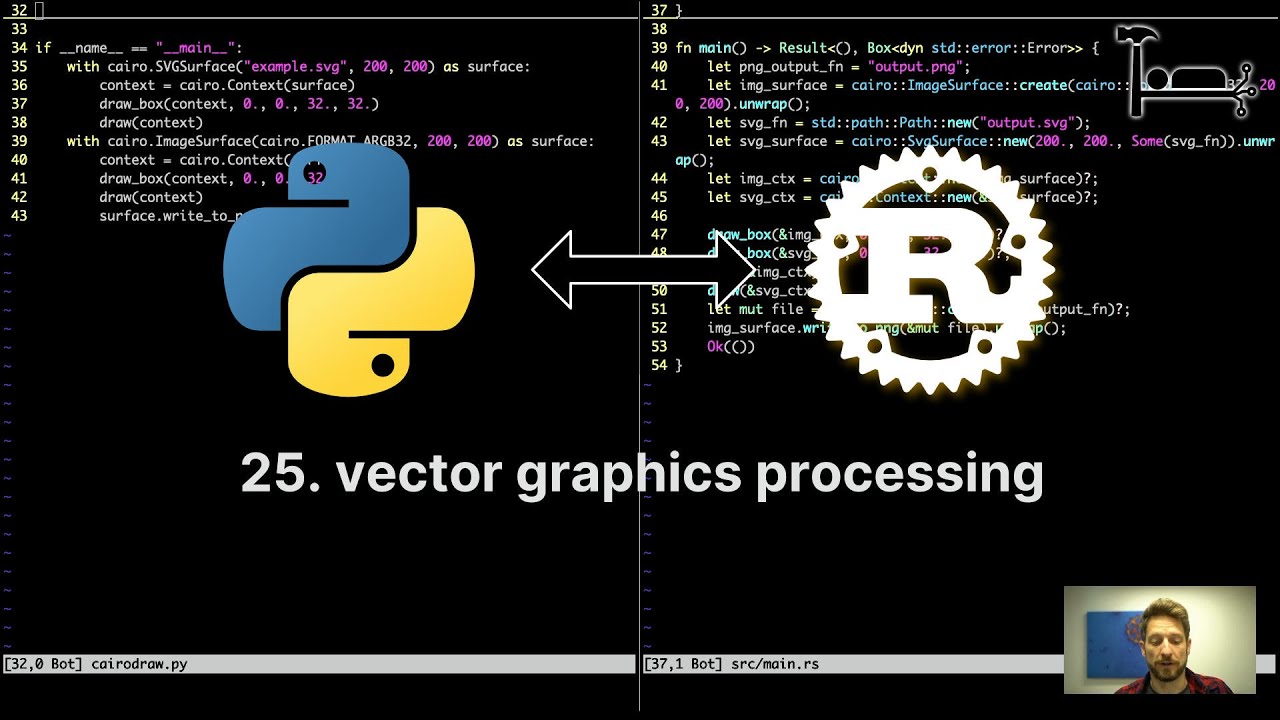Click the "output.png" string literal
The image size is (1280, 720).
[x=915, y=66]
